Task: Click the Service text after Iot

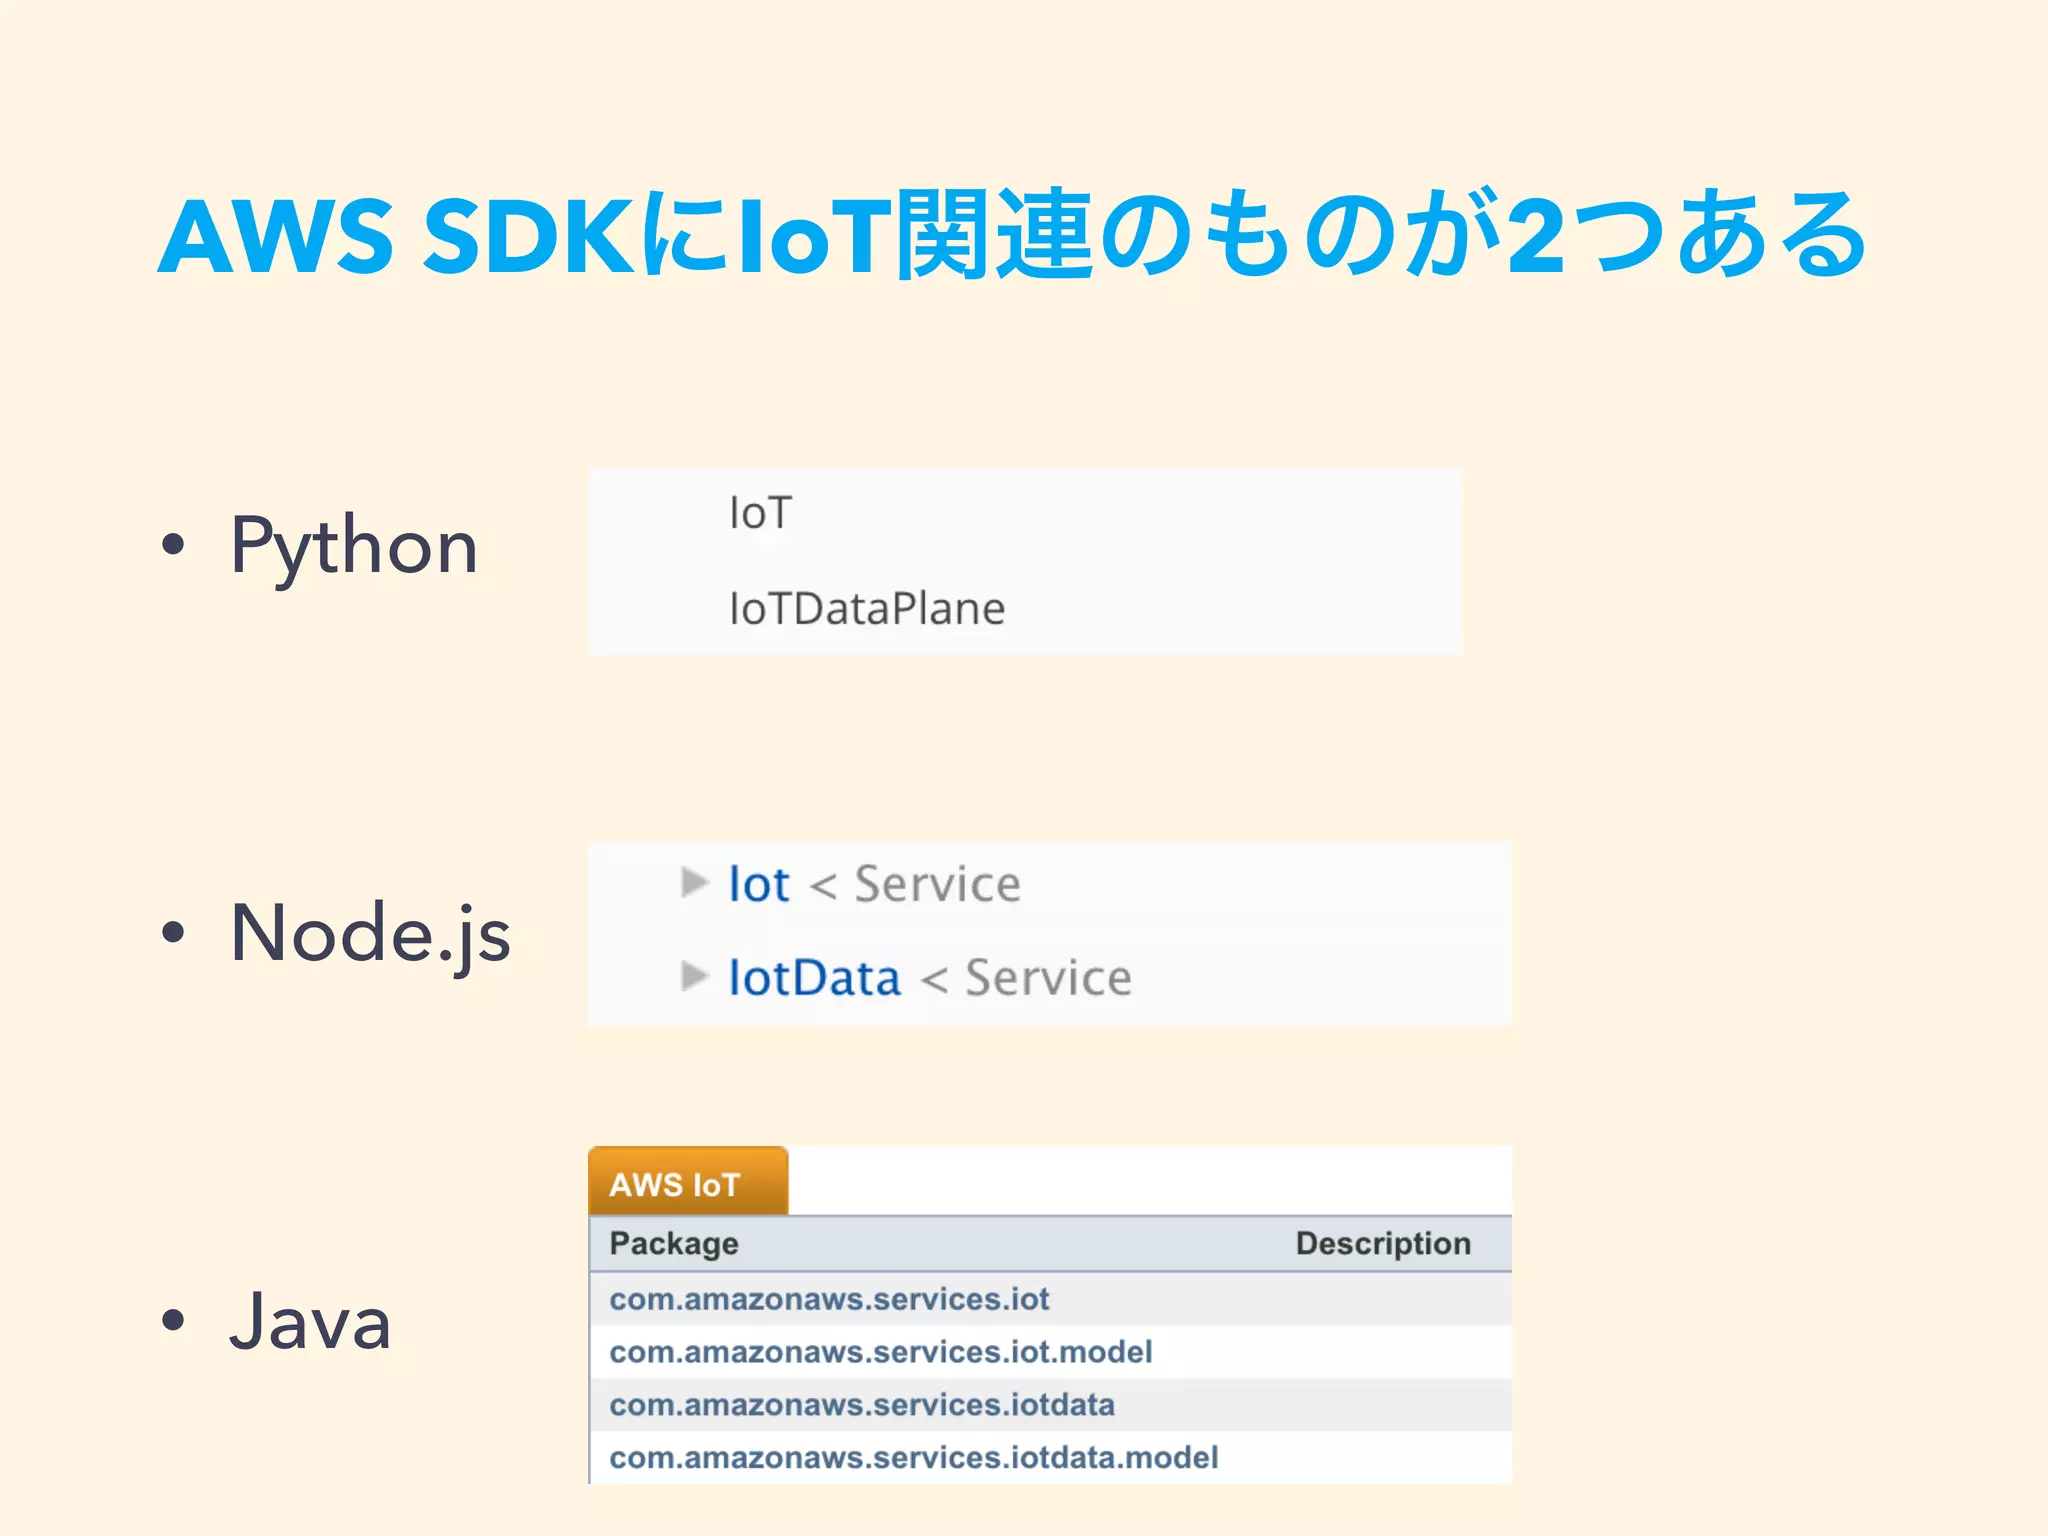Action: (937, 884)
